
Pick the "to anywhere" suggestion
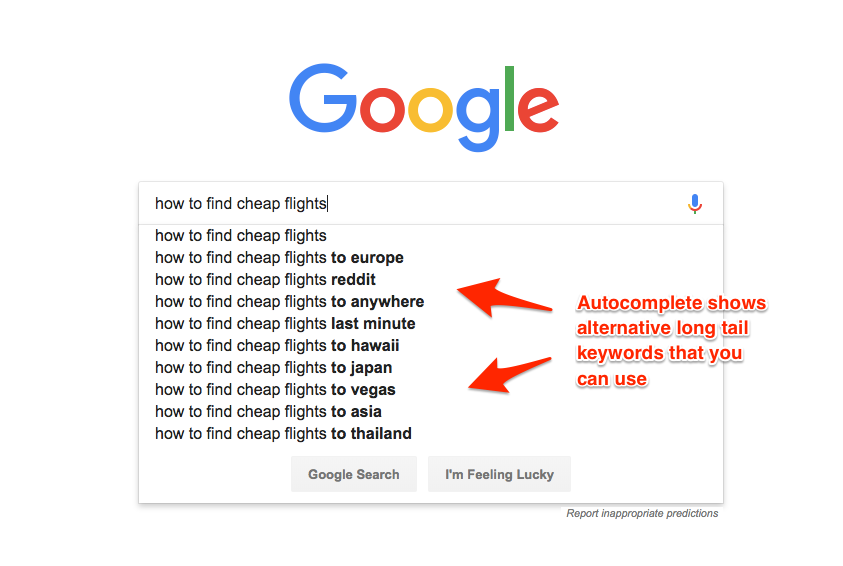click(x=289, y=302)
